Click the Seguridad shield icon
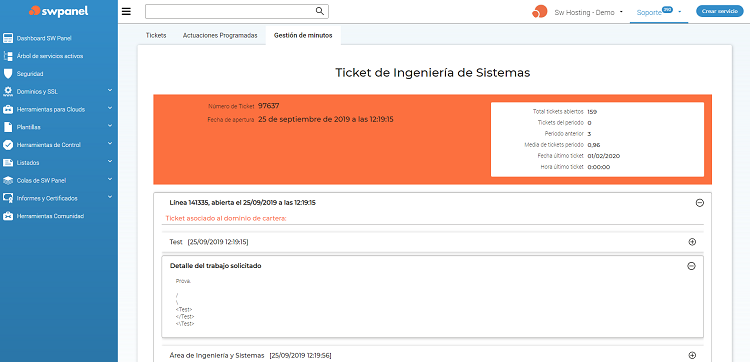The width and height of the screenshot is (750, 362). (x=8, y=74)
